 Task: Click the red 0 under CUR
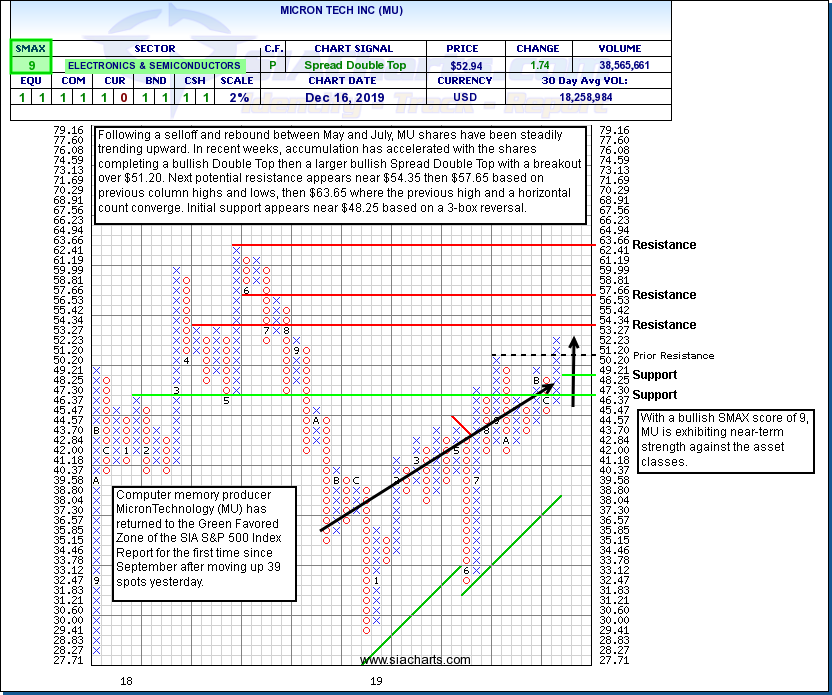[x=120, y=98]
